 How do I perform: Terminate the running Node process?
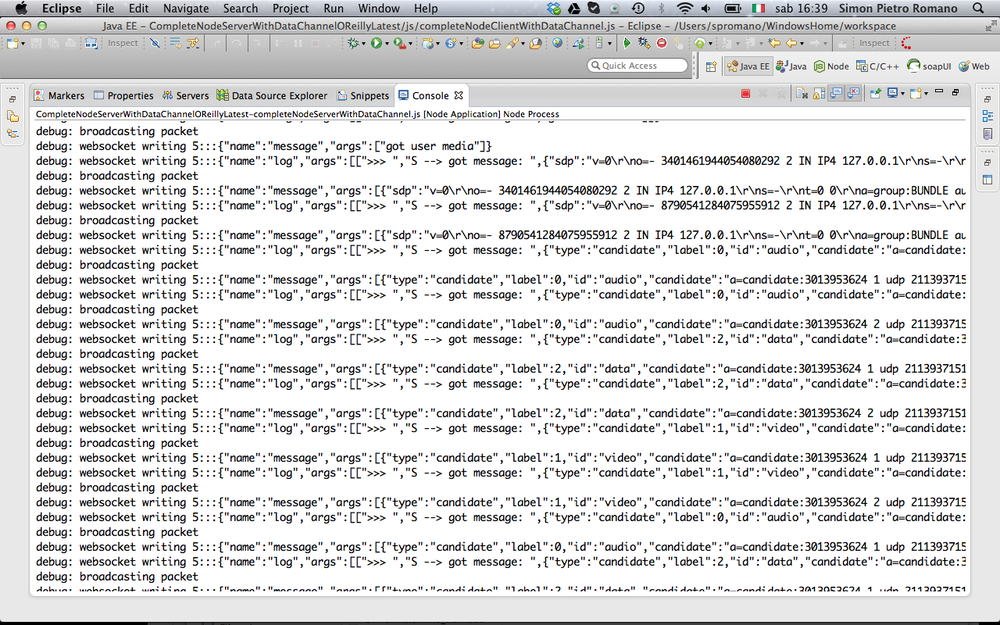746,95
